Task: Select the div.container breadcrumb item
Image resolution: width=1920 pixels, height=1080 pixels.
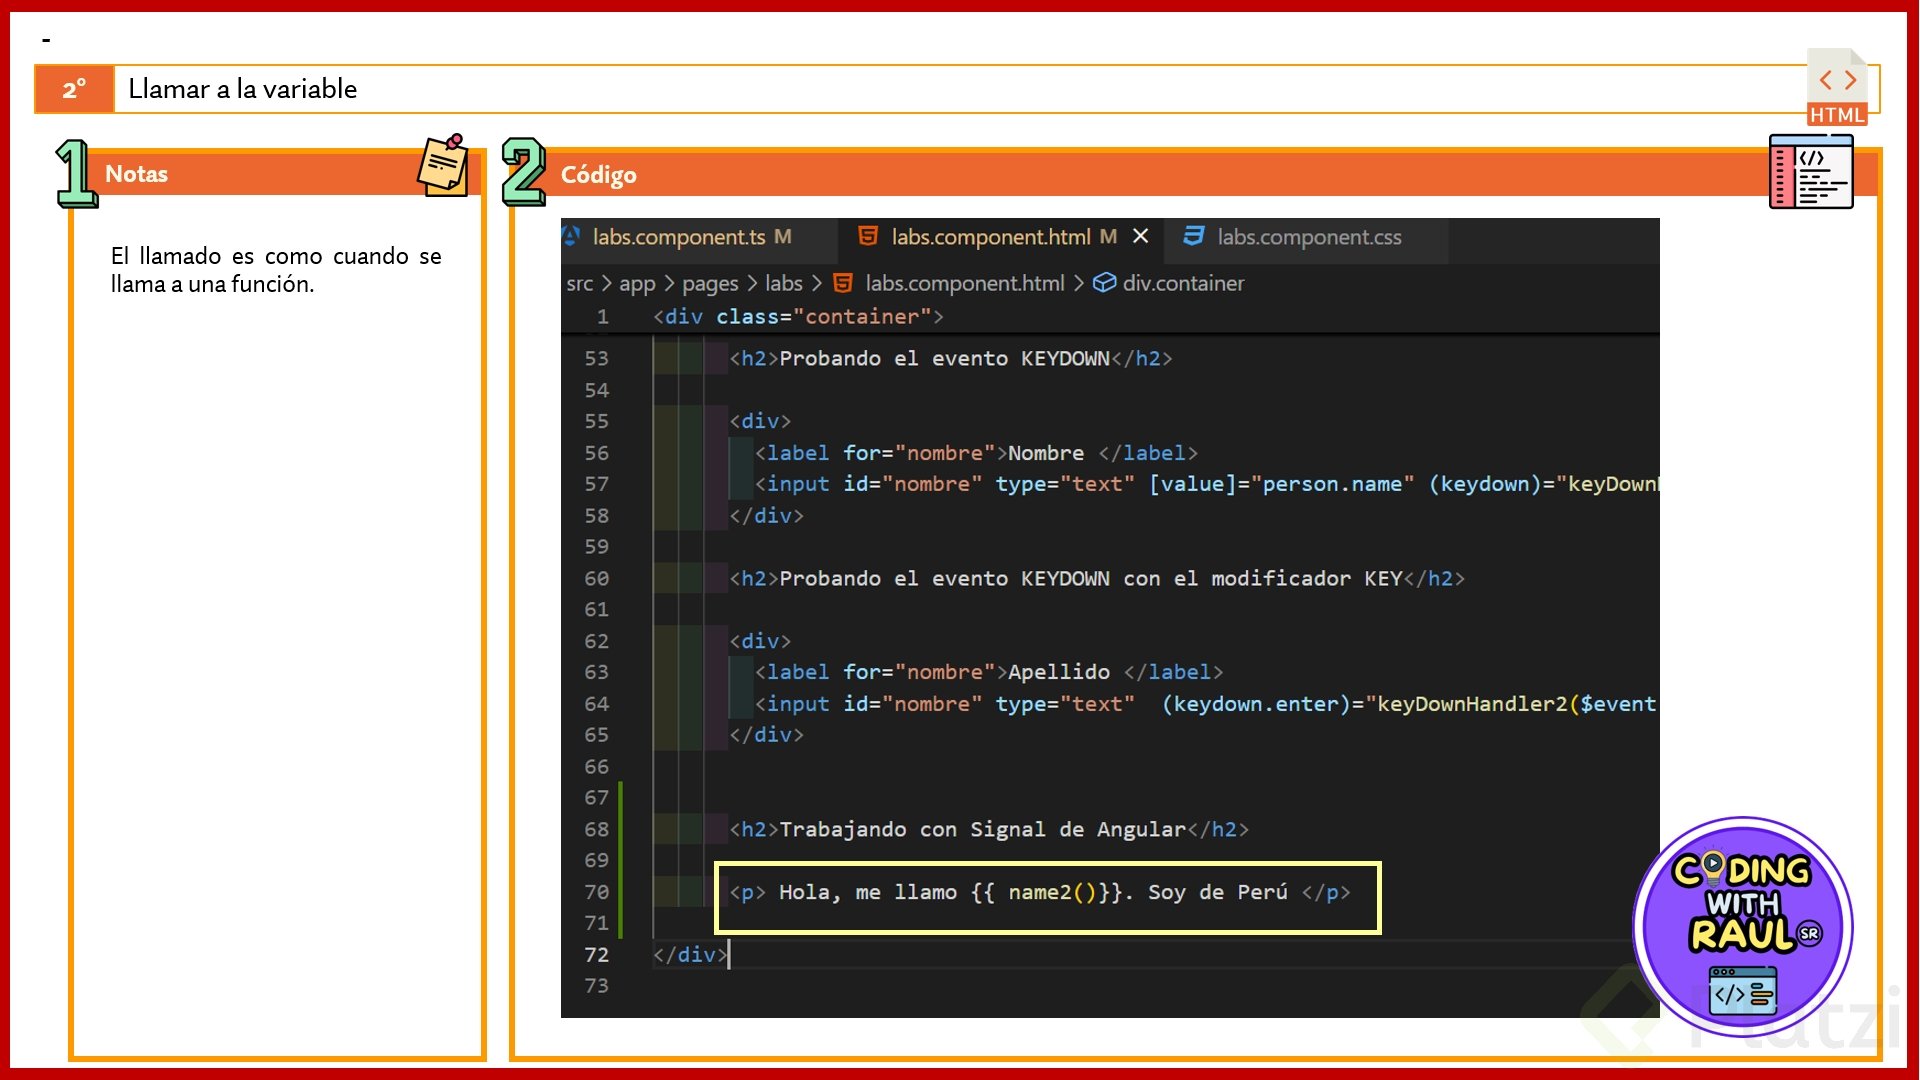Action: (x=1182, y=284)
